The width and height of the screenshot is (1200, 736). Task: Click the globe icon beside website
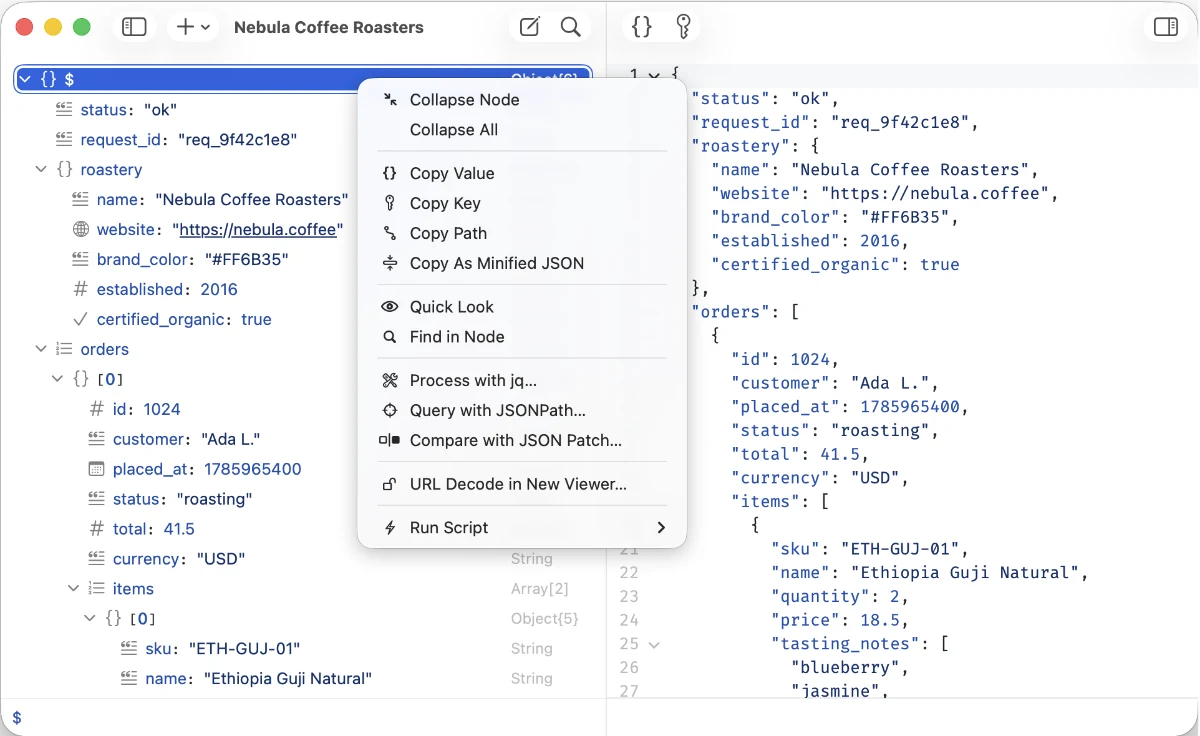[81, 229]
